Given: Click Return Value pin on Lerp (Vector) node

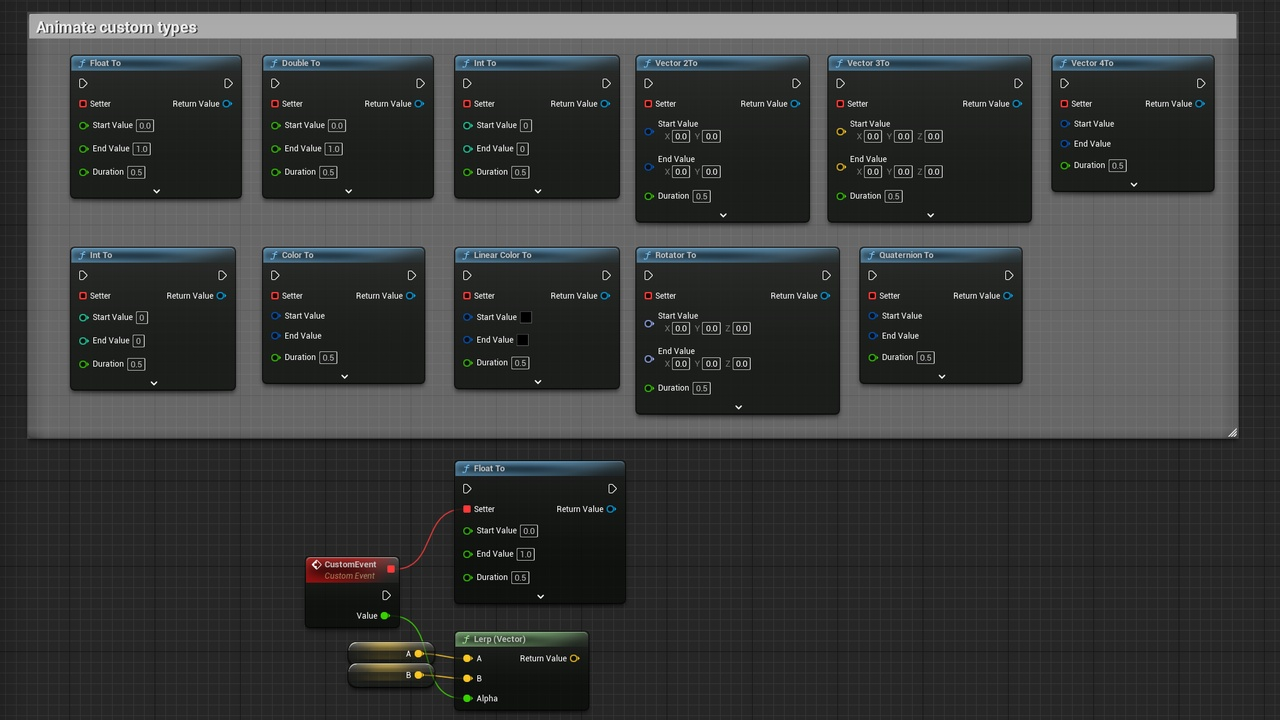Looking at the screenshot, I should coord(574,659).
